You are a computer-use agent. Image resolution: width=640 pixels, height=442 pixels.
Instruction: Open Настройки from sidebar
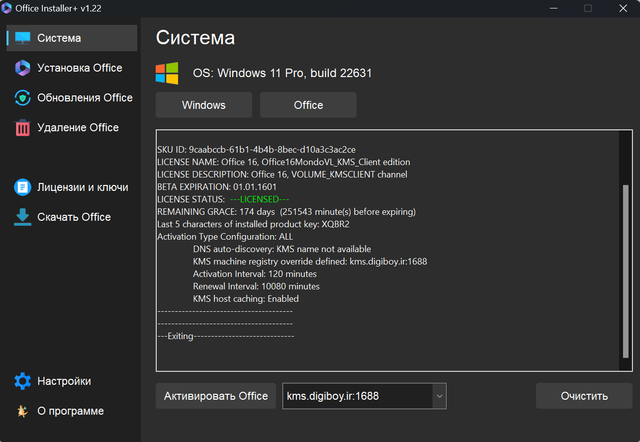[72, 381]
